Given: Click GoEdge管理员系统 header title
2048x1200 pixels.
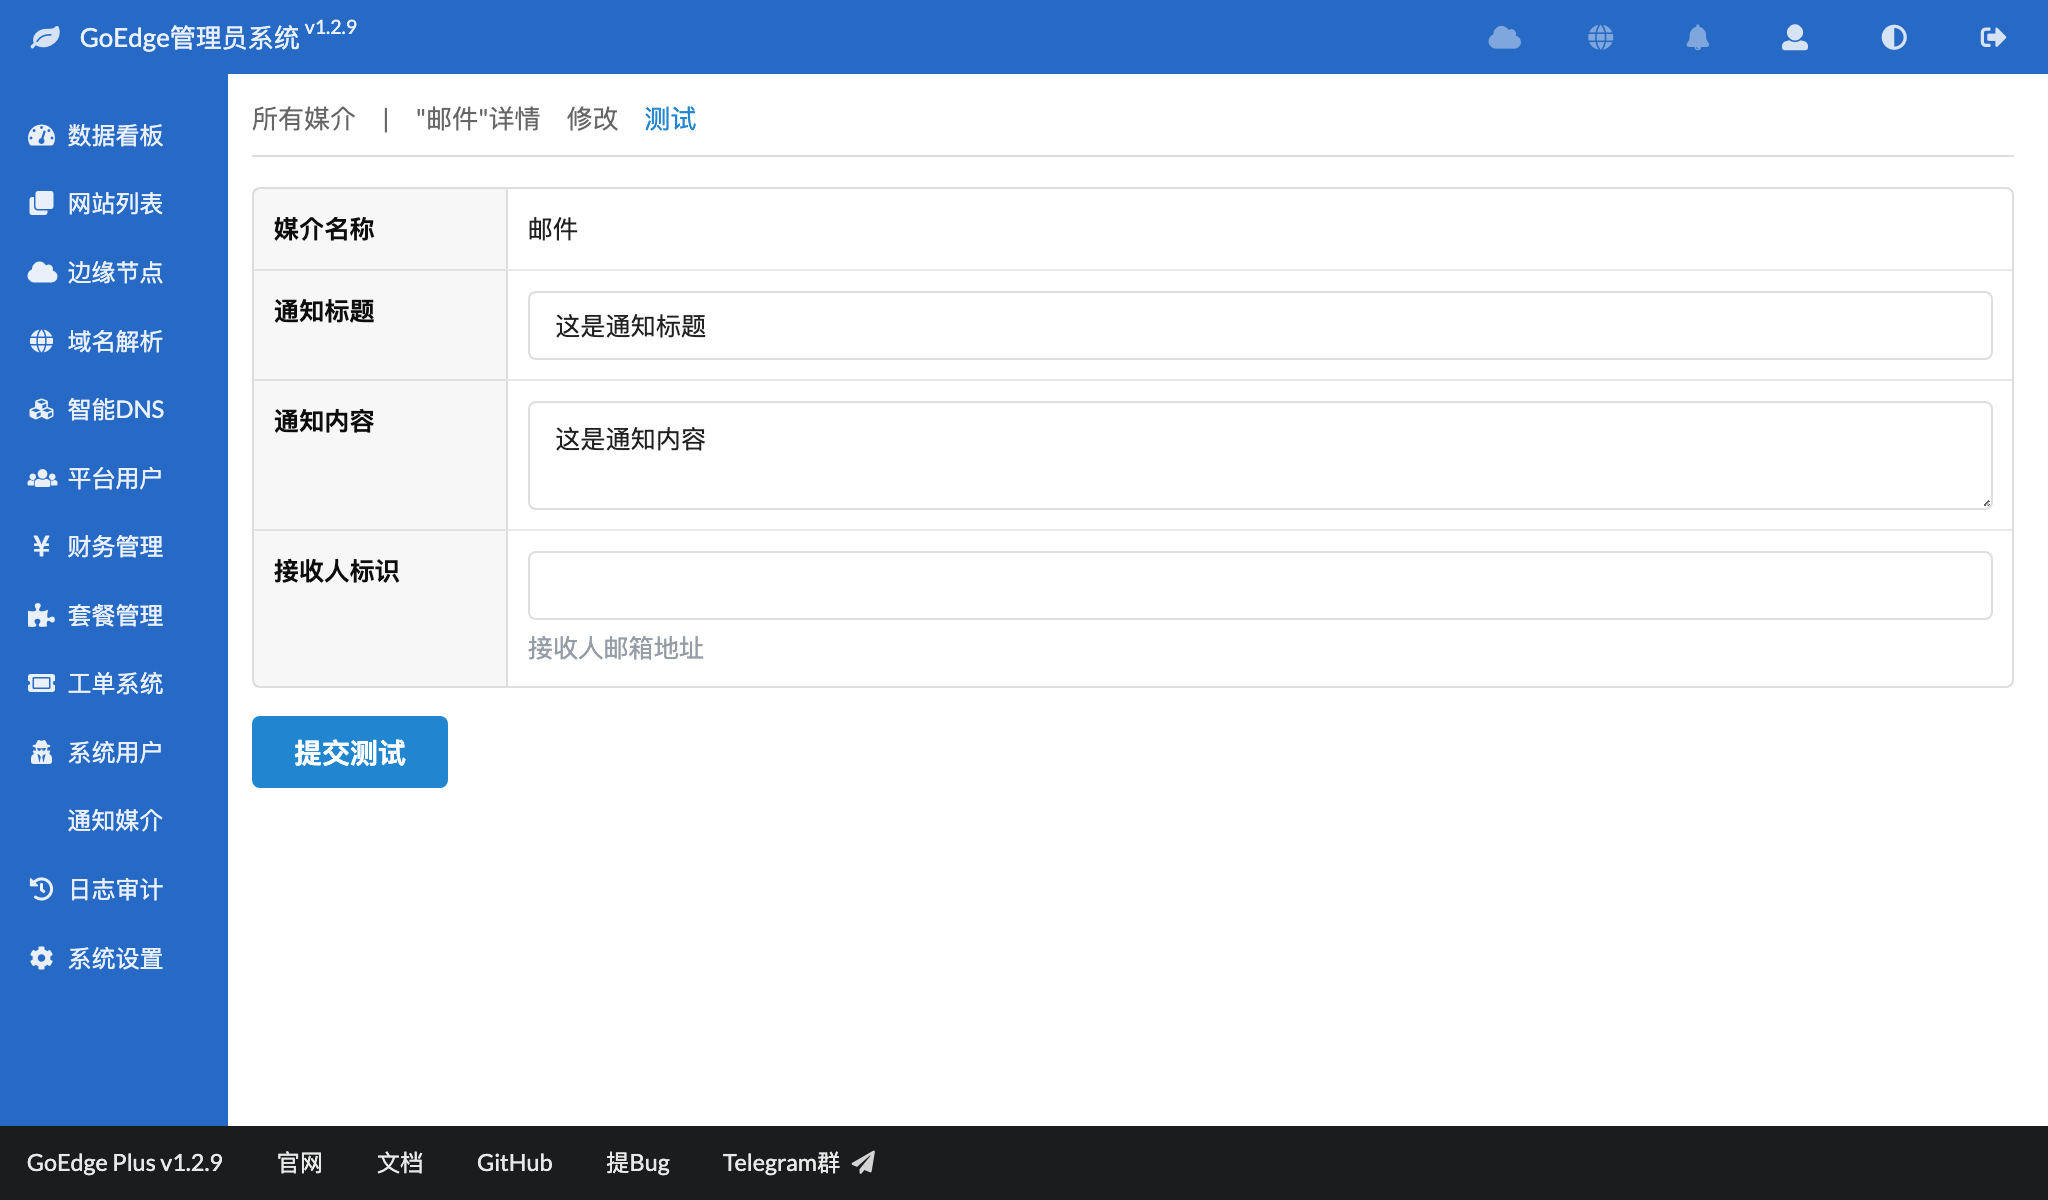Looking at the screenshot, I should [x=189, y=38].
